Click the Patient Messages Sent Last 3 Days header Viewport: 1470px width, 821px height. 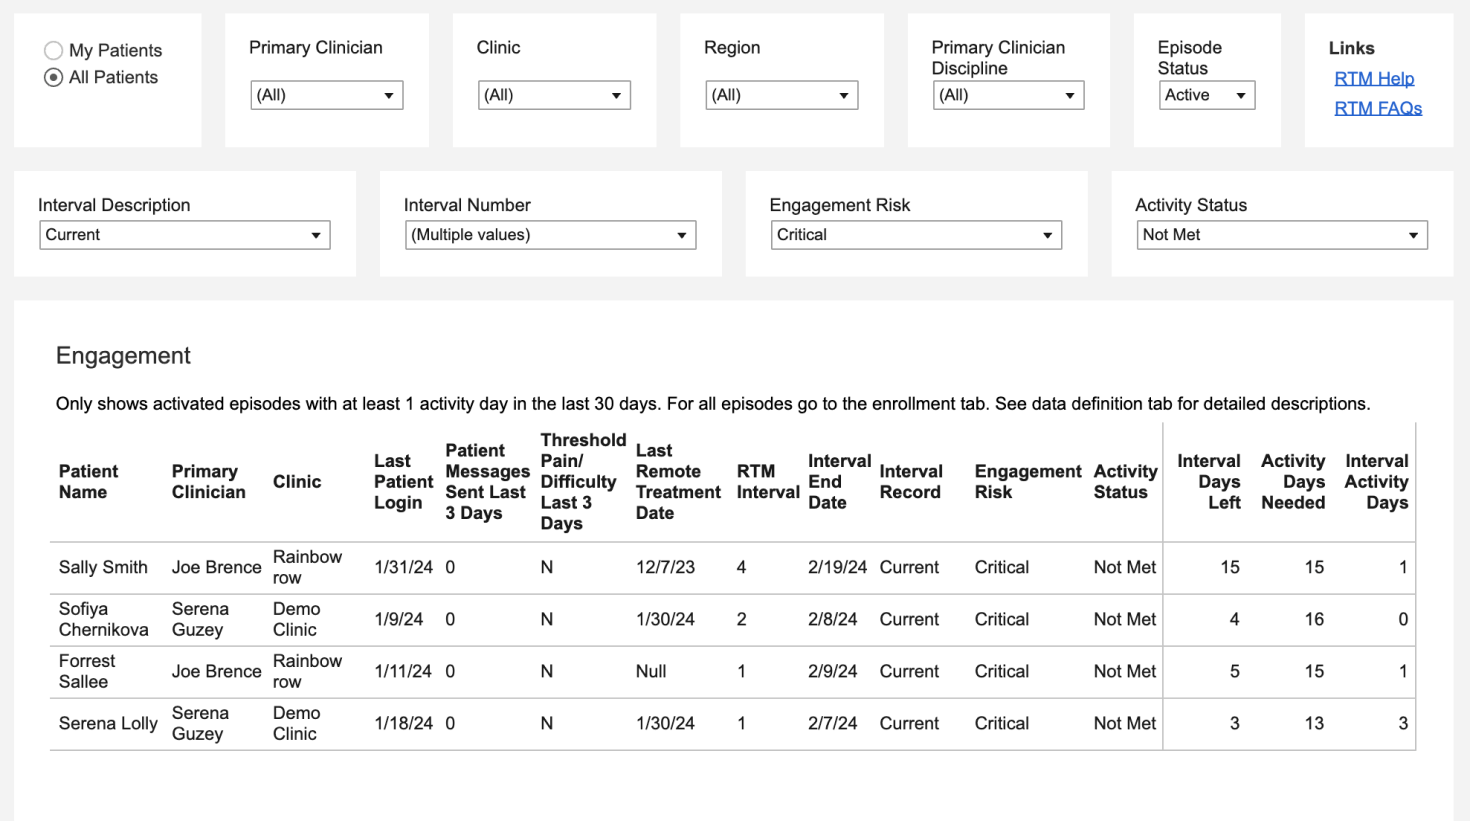[x=487, y=482]
